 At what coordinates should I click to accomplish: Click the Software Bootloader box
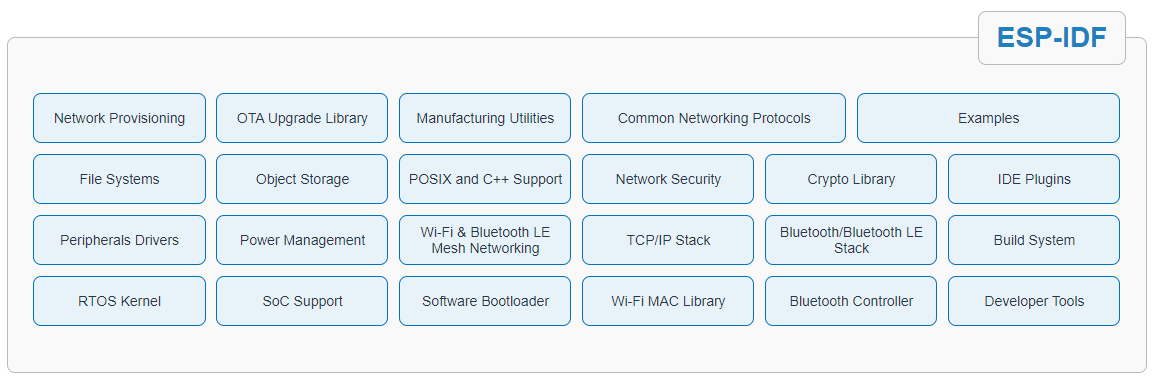coord(485,301)
